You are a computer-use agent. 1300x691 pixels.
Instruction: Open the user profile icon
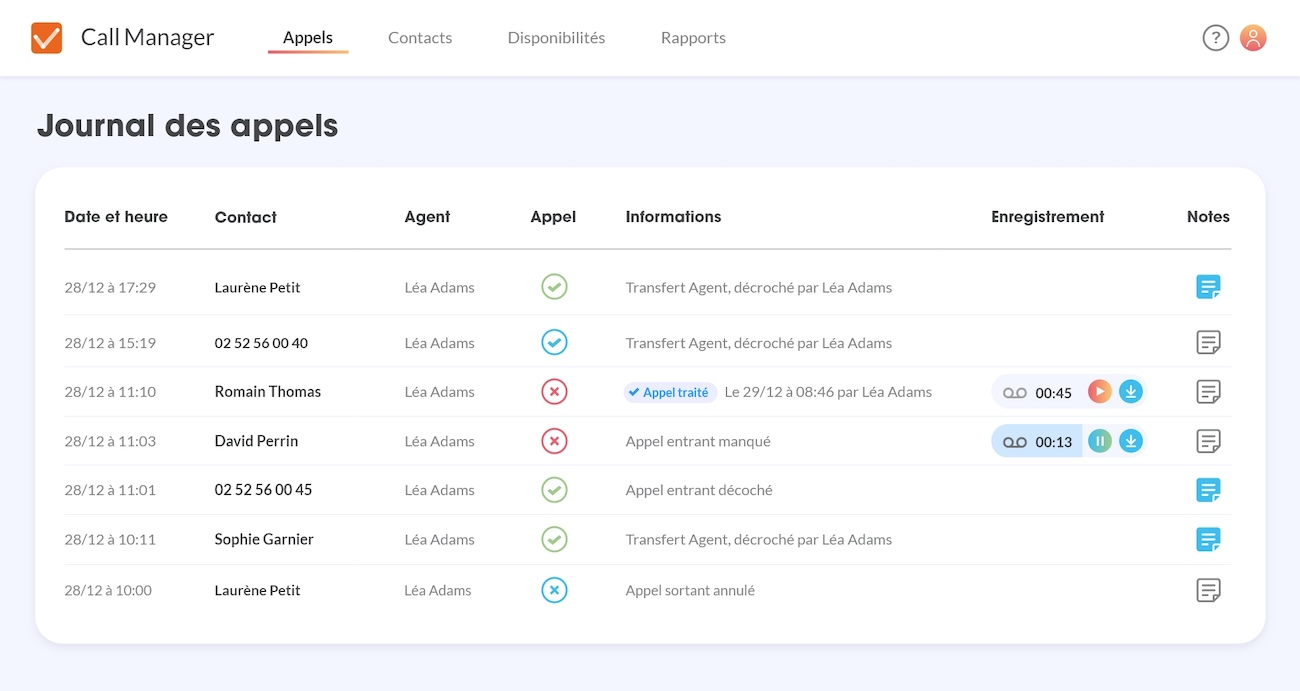pyautogui.click(x=1253, y=37)
